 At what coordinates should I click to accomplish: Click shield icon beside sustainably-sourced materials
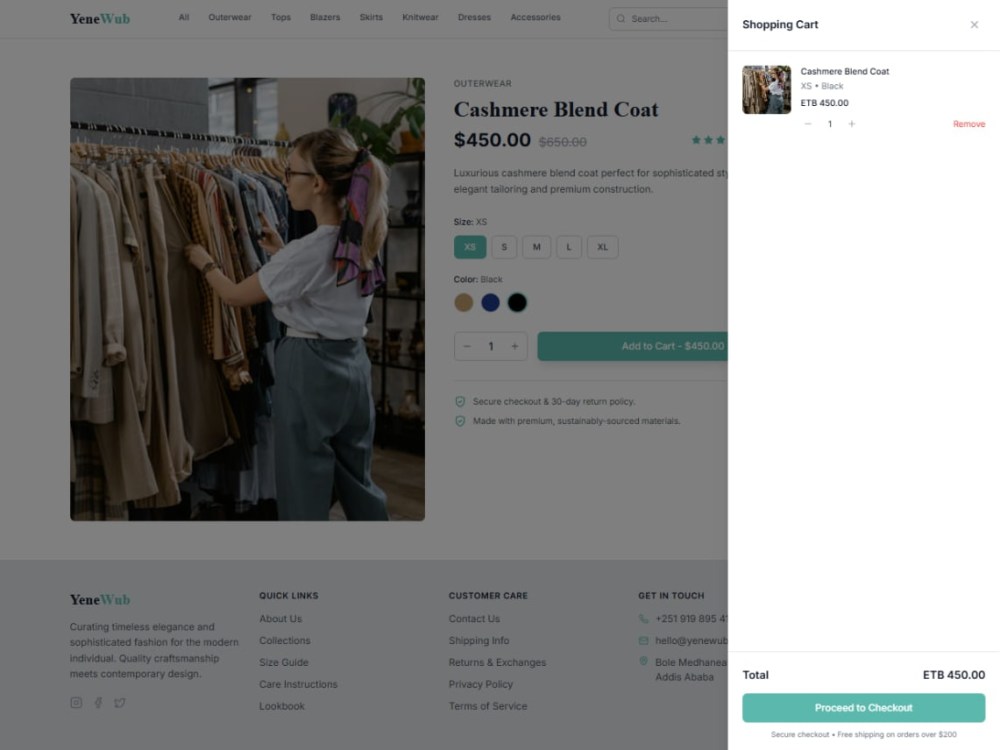pyautogui.click(x=460, y=422)
